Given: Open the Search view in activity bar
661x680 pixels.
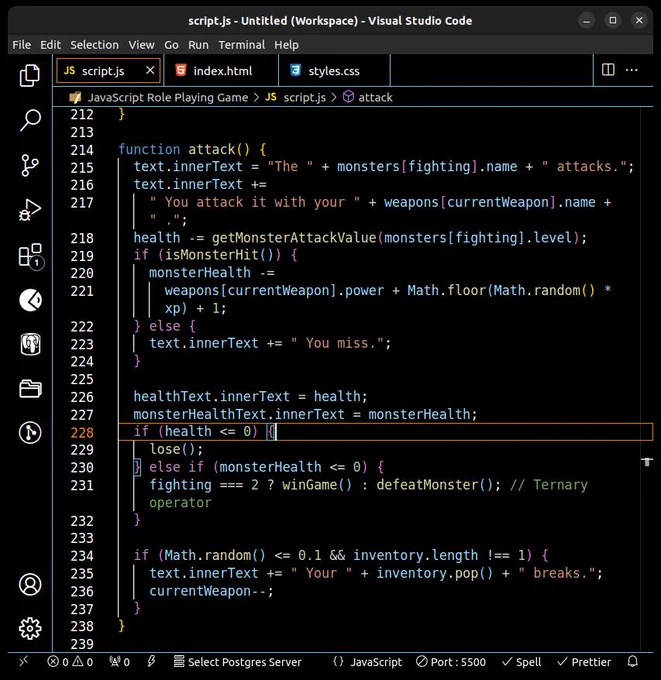Looking at the screenshot, I should (29, 120).
